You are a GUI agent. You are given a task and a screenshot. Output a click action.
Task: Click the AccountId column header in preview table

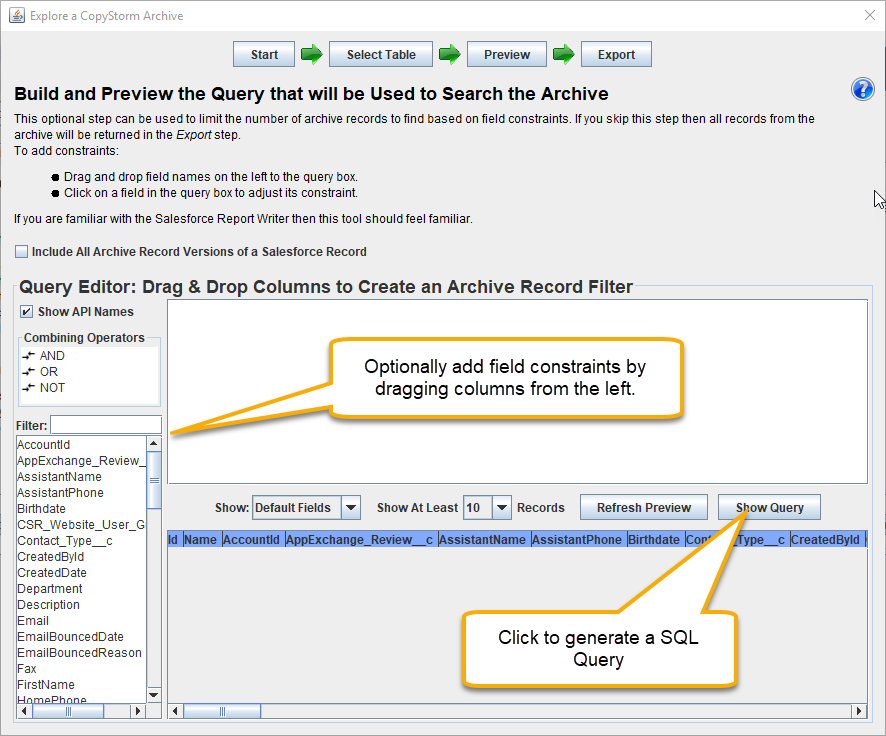252,539
